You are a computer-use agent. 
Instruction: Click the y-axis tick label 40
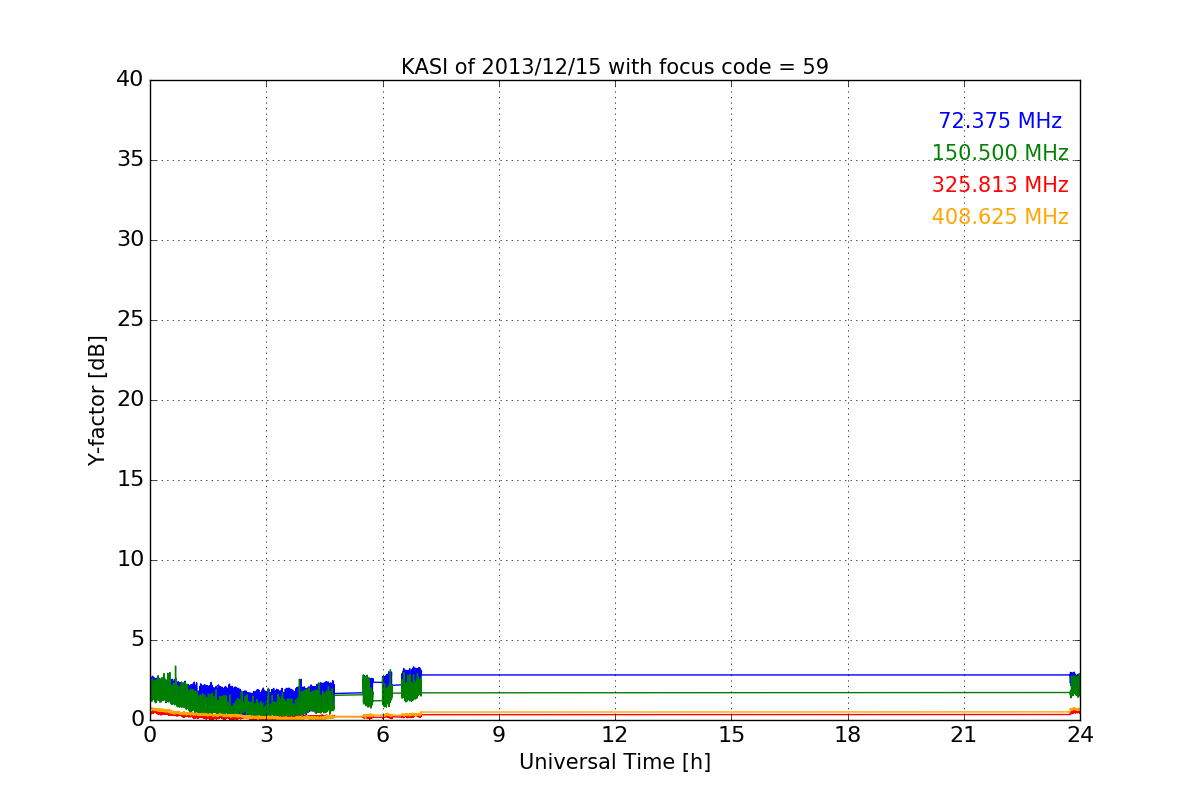pos(130,80)
